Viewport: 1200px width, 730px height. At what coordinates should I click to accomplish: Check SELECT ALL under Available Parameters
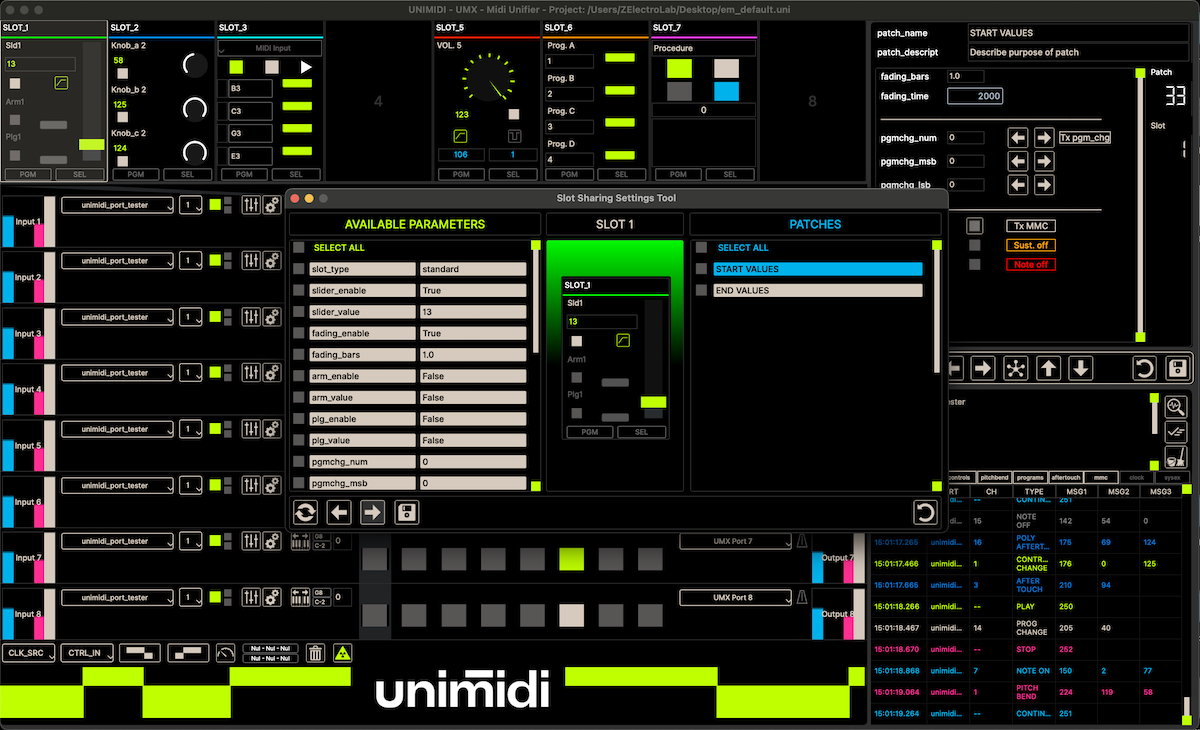tap(299, 247)
